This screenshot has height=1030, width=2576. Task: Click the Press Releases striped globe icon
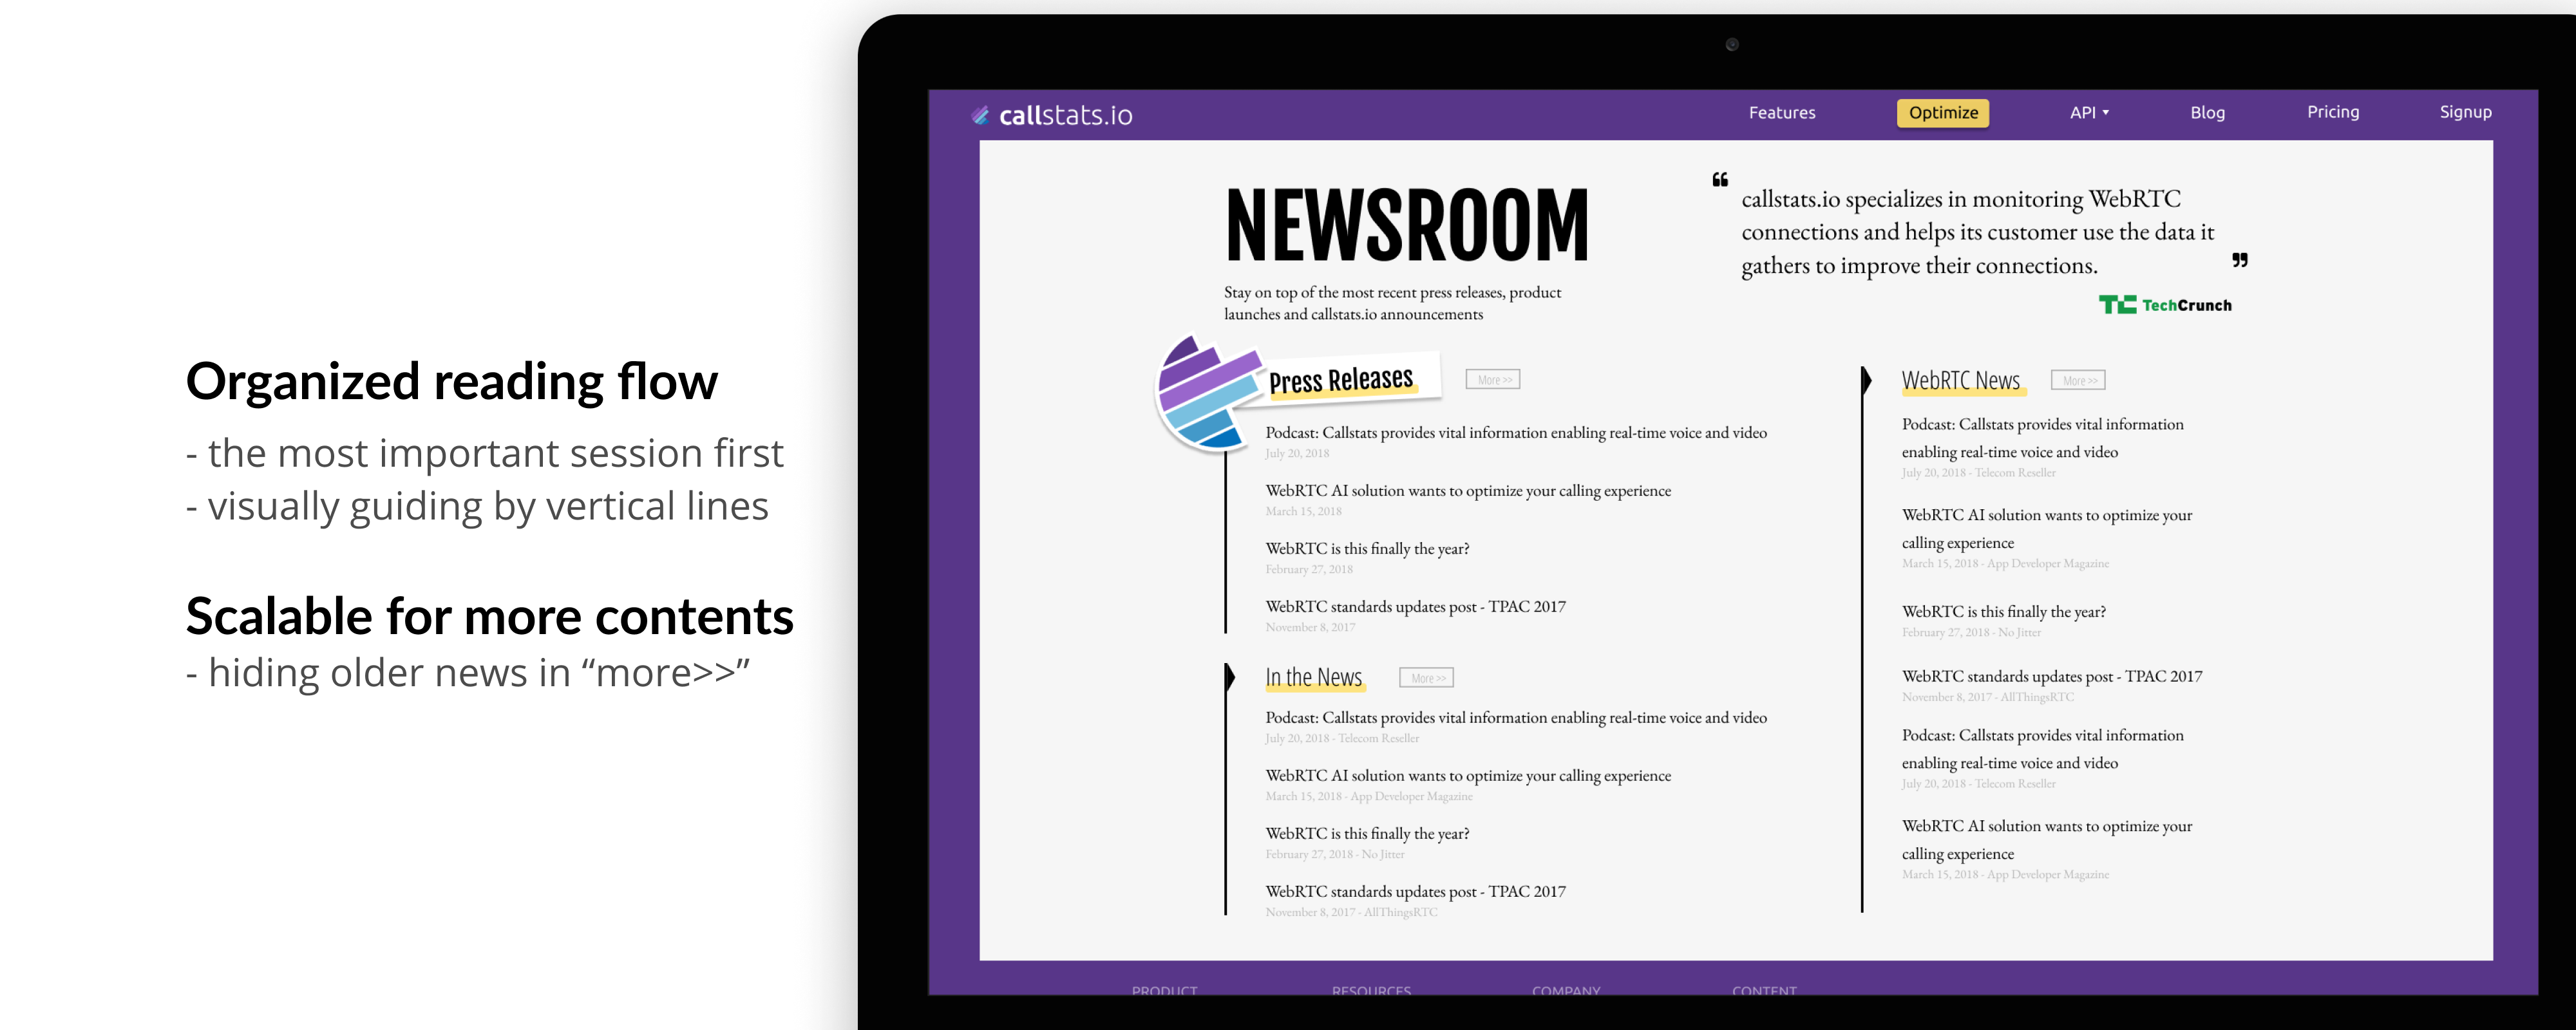1208,393
